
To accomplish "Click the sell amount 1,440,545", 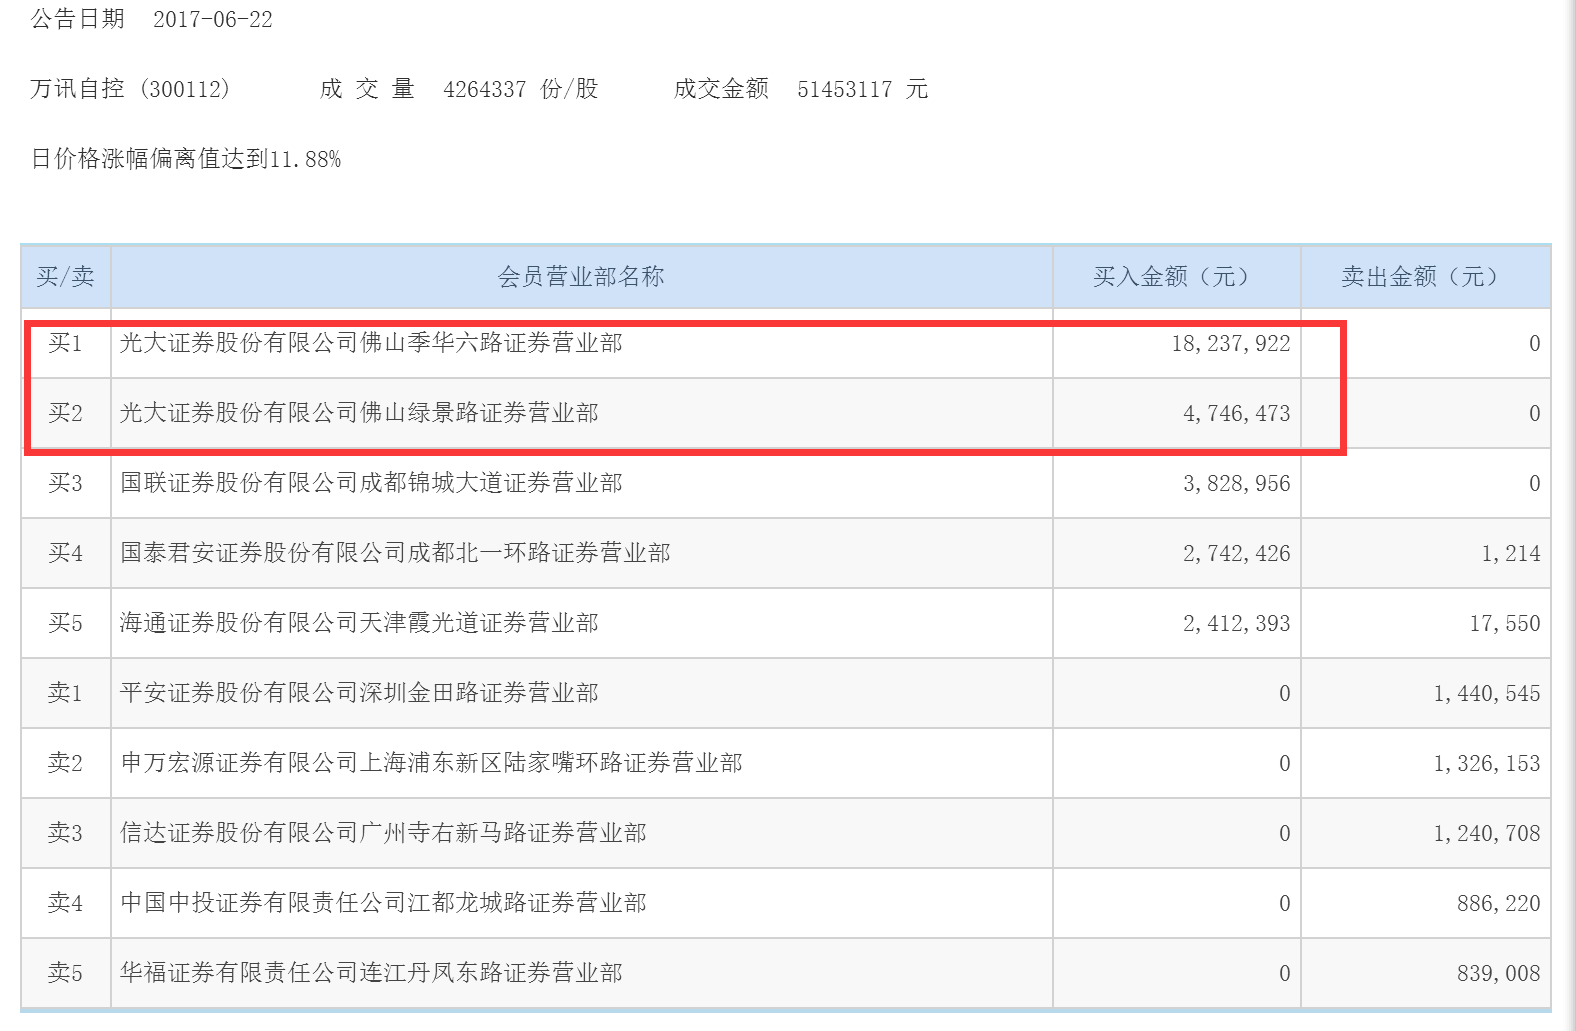I will click(1487, 694).
